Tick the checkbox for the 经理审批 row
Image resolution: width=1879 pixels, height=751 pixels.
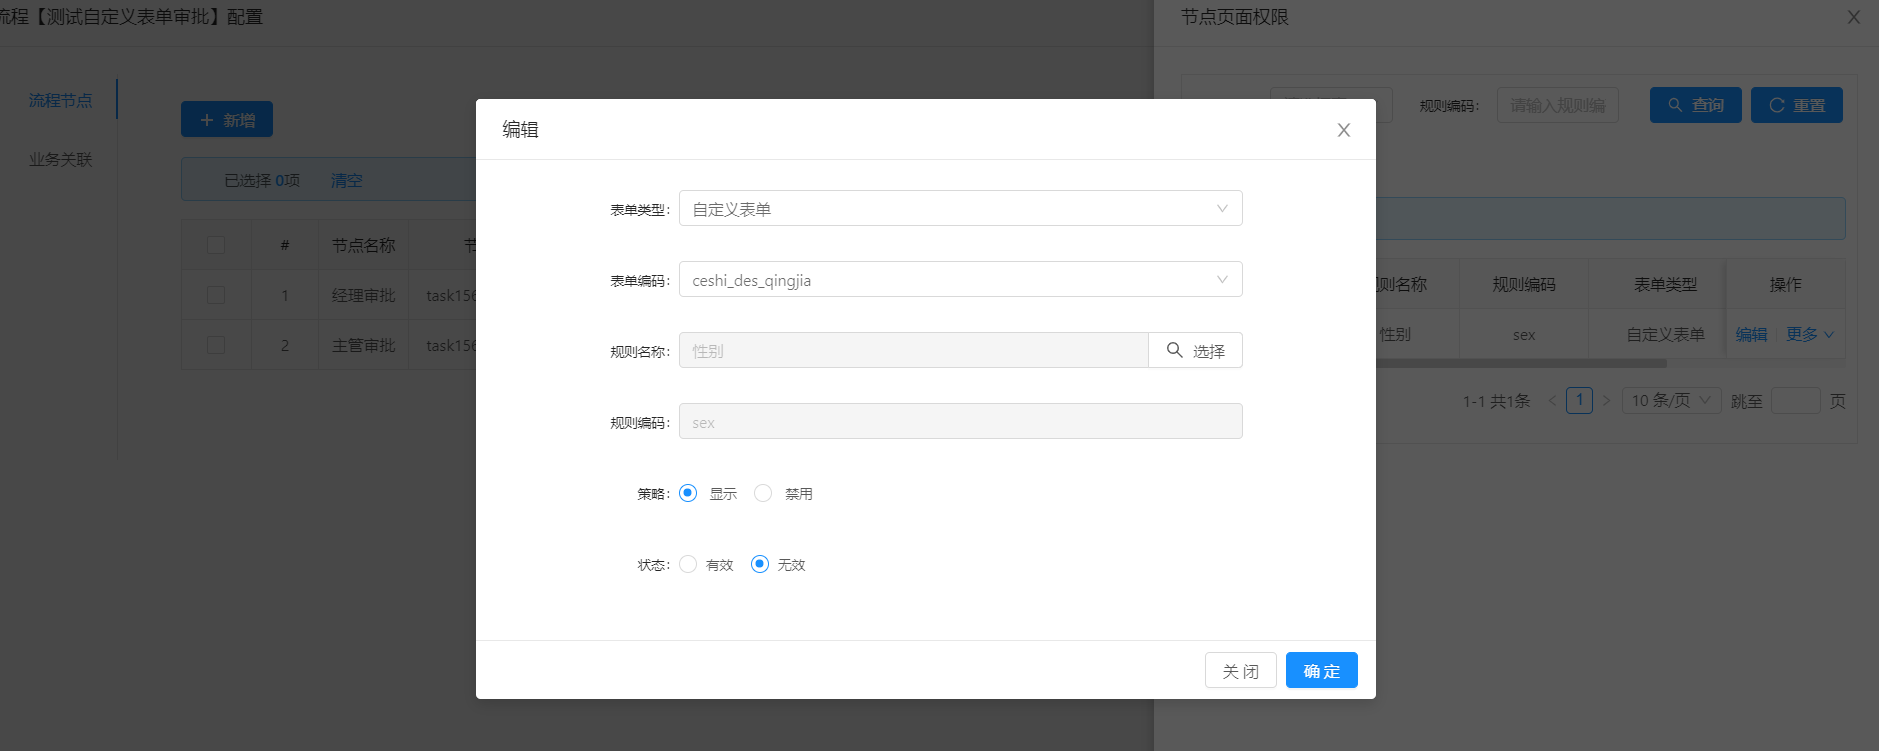pyautogui.click(x=216, y=295)
